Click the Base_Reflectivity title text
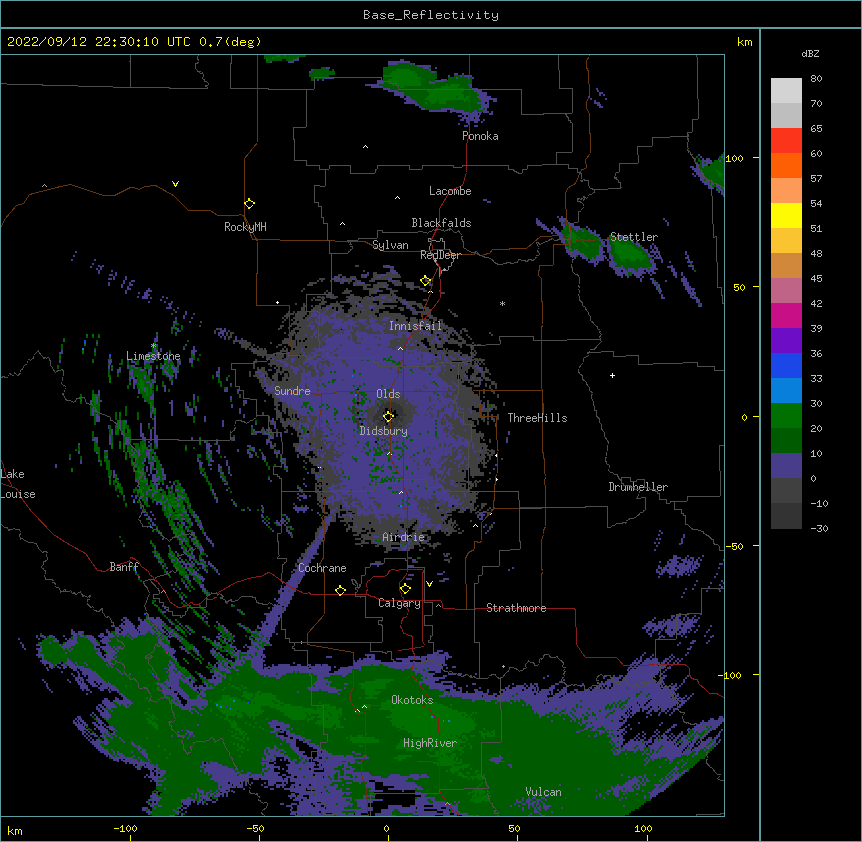Viewport: 862px width, 842px height. pos(431,15)
